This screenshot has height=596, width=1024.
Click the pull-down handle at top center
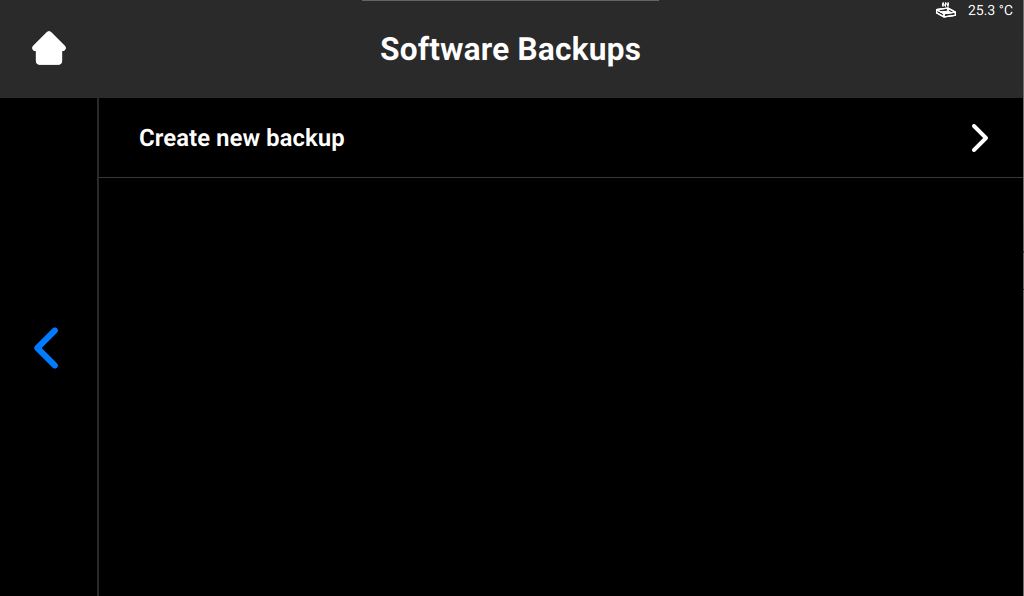click(510, 1)
